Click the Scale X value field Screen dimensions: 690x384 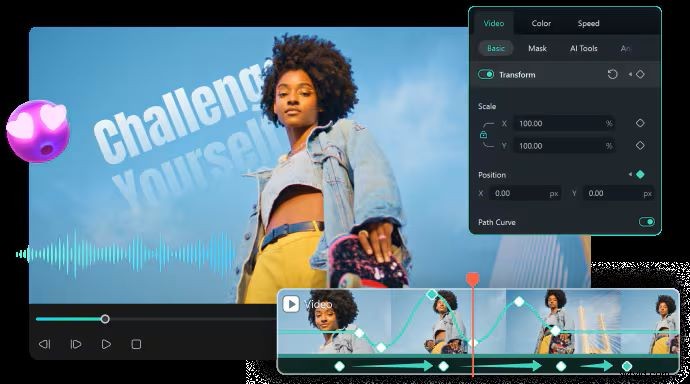click(x=564, y=124)
